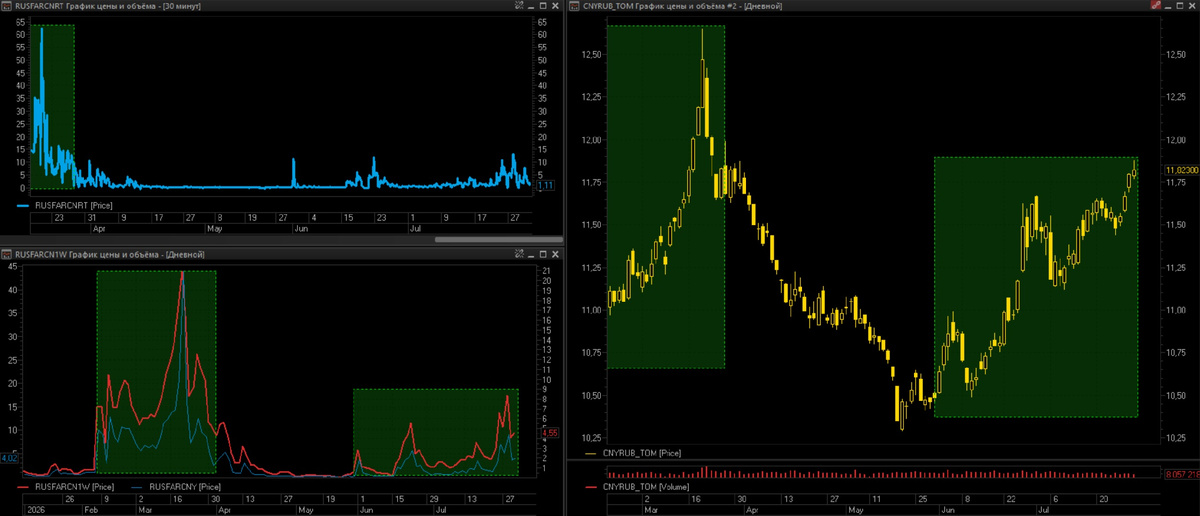Click the 45 label on RUSFARCN1W left axis
The width and height of the screenshot is (1200, 516).
pos(12,267)
